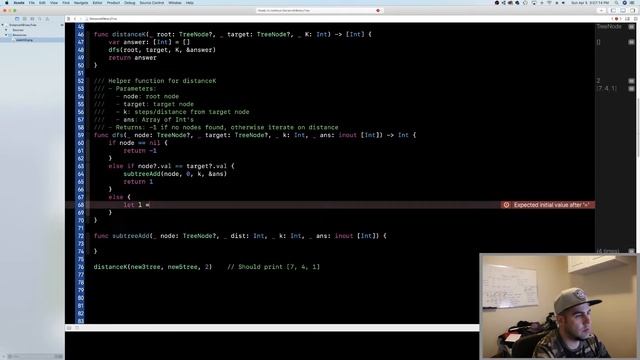Click the Library plus button
This screenshot has width=640, height=360.
601,11
